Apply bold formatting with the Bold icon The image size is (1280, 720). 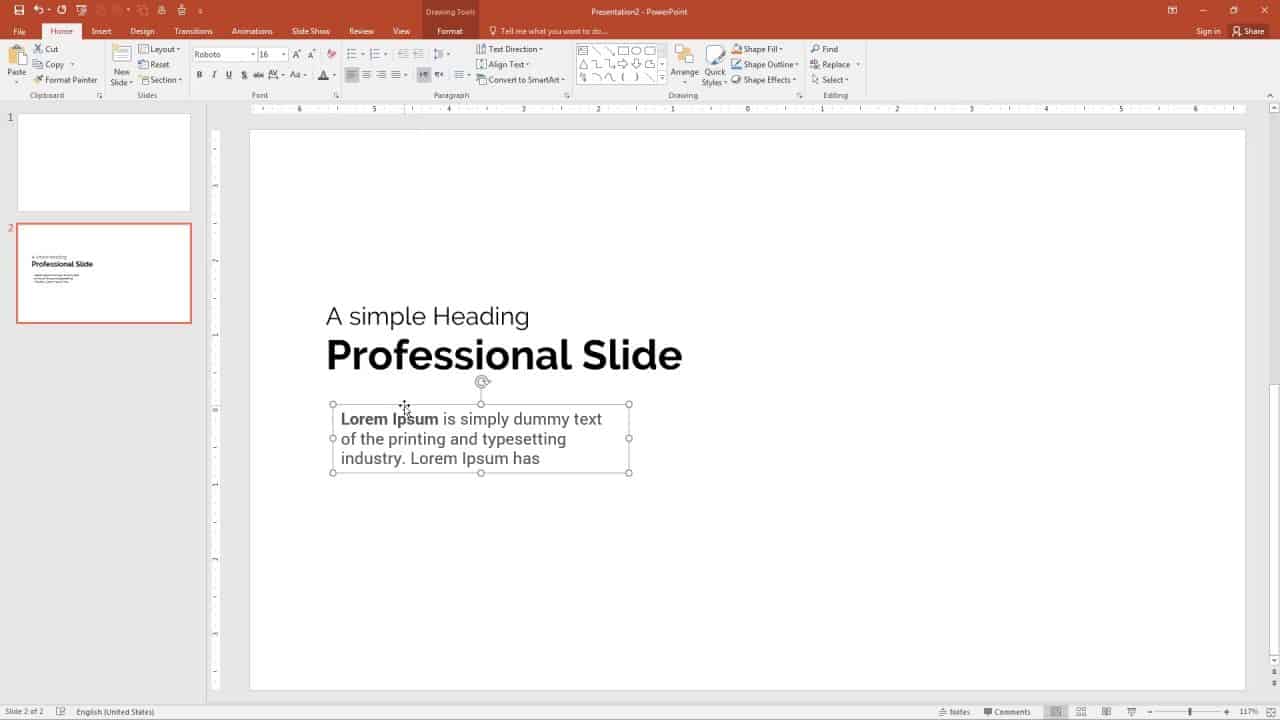(x=199, y=74)
